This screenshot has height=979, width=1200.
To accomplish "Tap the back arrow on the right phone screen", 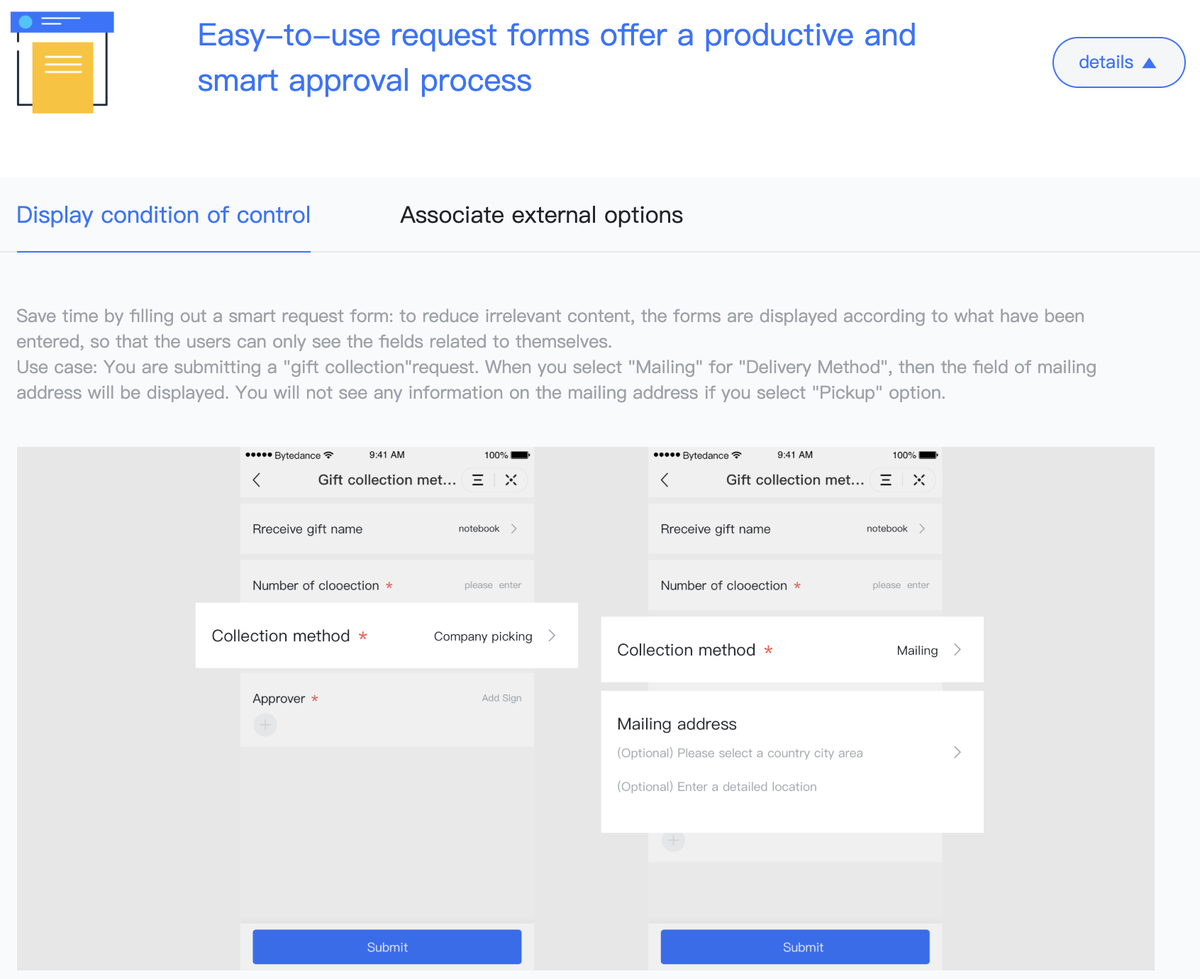I will click(x=665, y=480).
